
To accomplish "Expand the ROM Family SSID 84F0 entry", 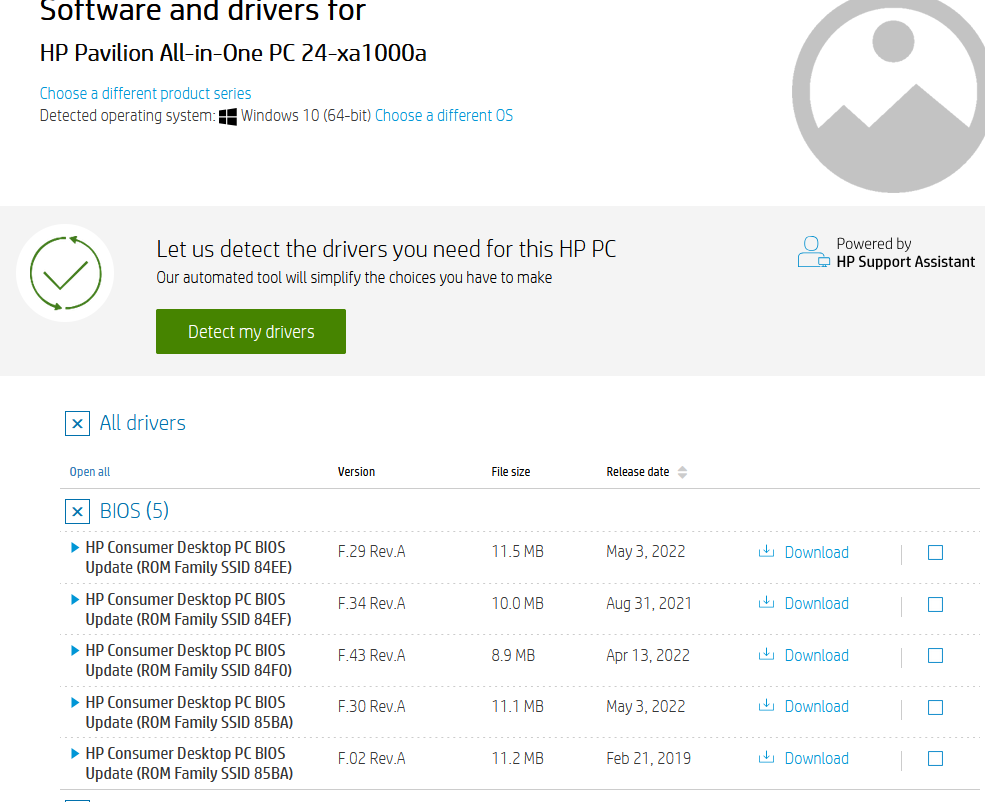I will click(76, 650).
